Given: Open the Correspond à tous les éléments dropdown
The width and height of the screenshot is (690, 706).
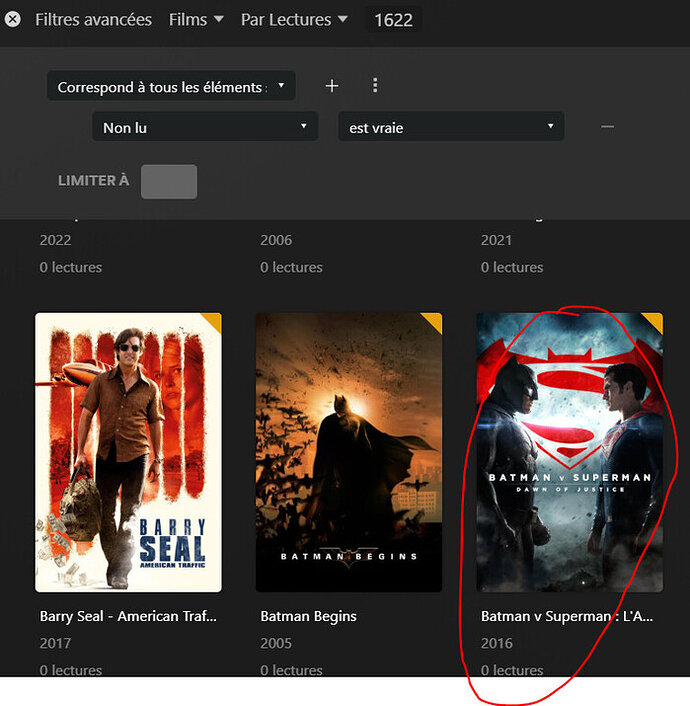Looking at the screenshot, I should [171, 86].
